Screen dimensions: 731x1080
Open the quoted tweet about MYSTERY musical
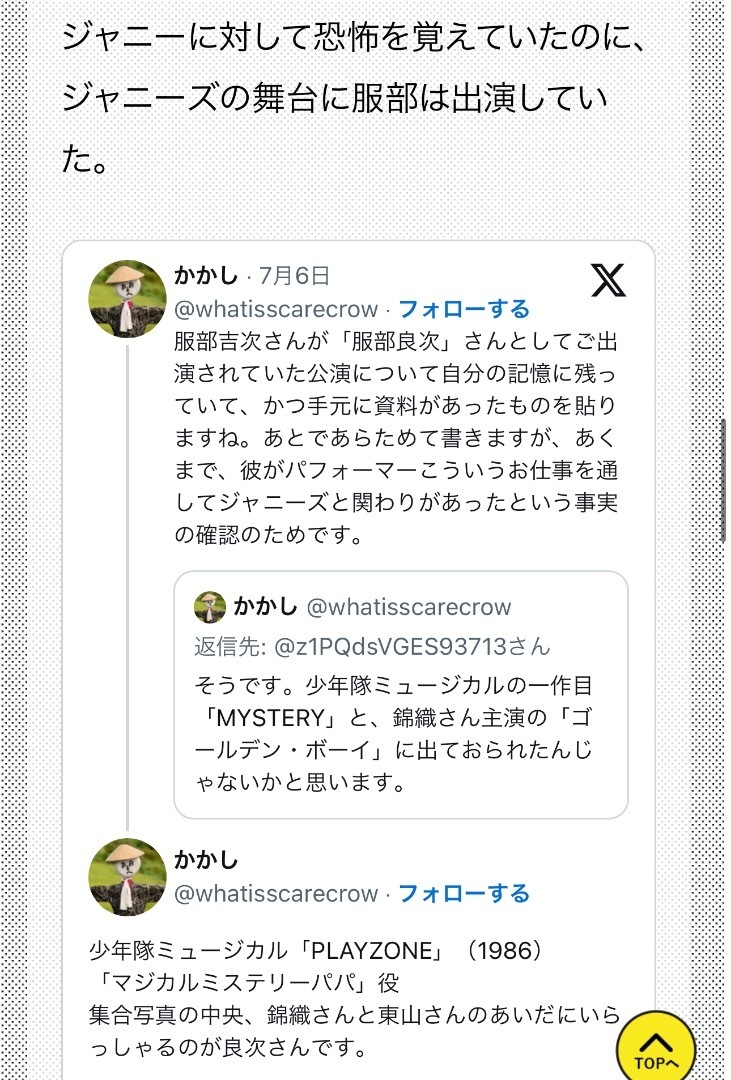click(400, 695)
